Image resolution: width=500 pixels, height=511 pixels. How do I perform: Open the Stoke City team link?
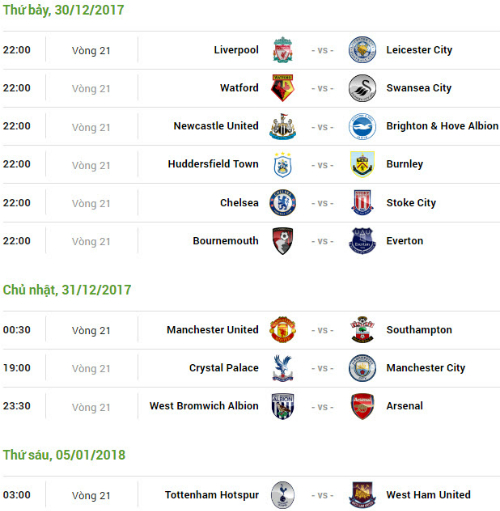click(x=411, y=203)
